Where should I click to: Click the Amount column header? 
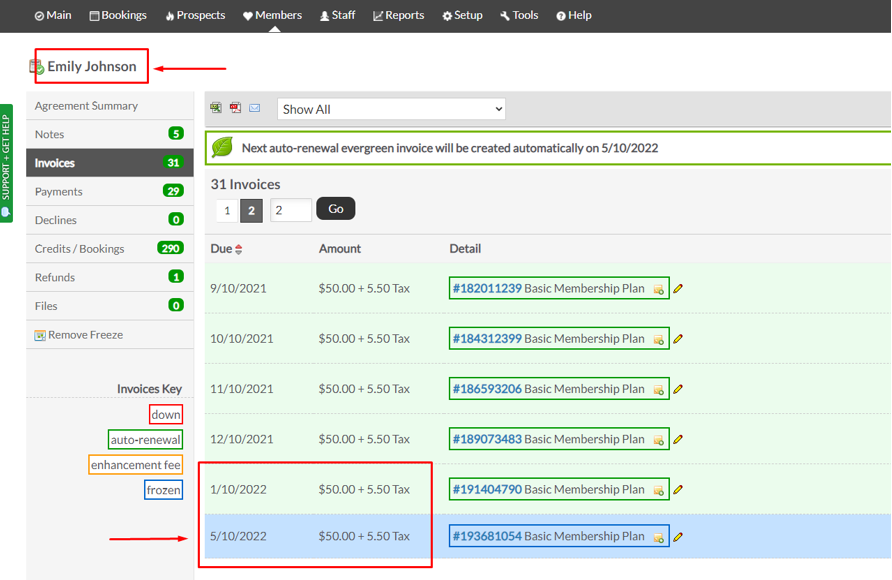pos(340,248)
